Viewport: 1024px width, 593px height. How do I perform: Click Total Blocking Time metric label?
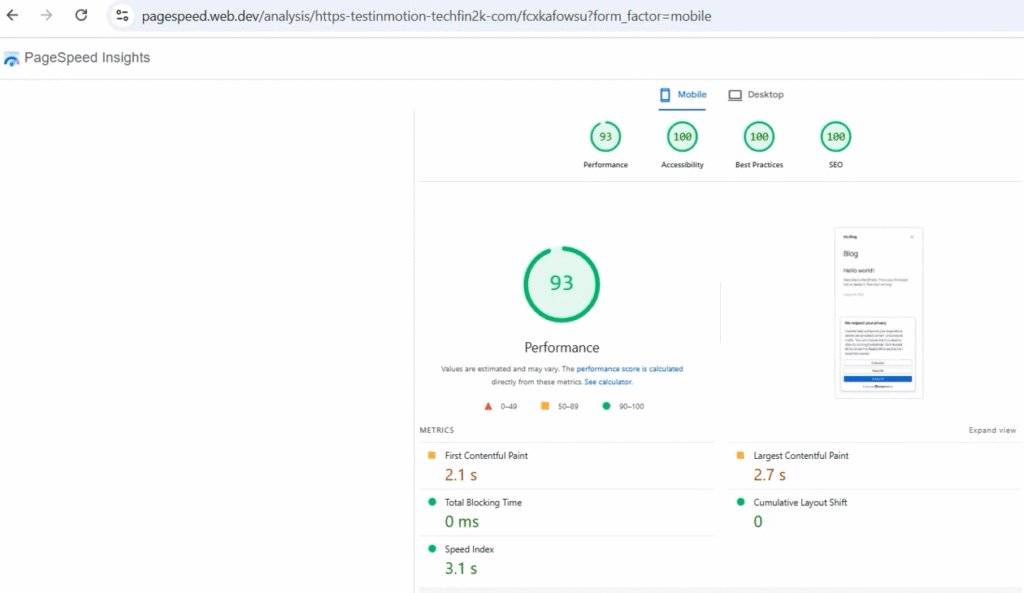point(483,503)
